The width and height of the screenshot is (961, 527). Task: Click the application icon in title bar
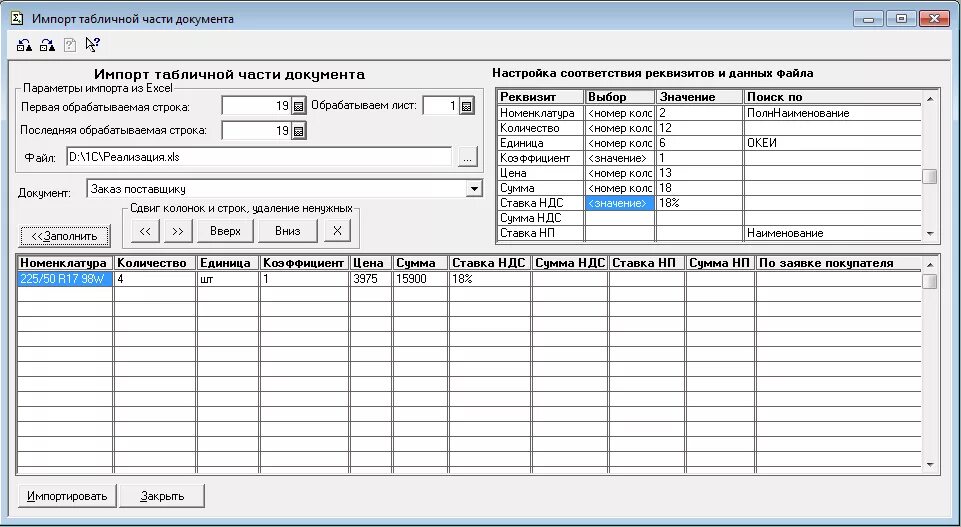[x=17, y=18]
